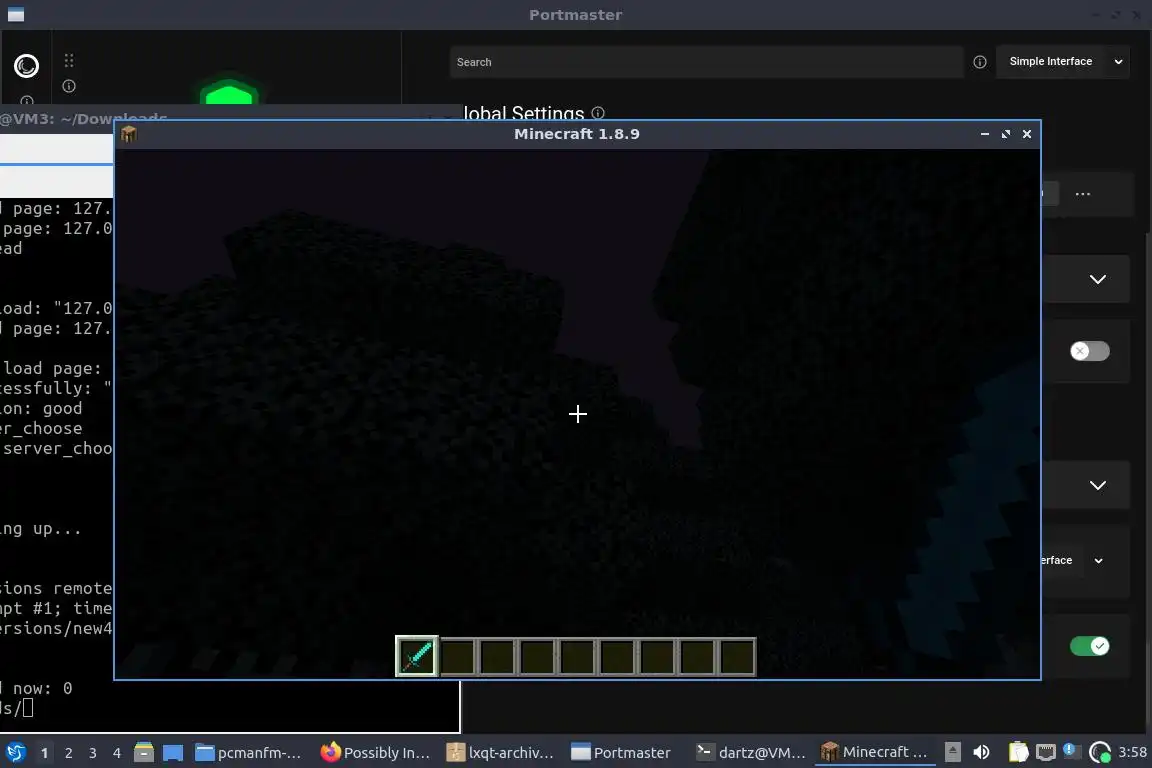1152x768 pixels.
Task: Click the terminal line reading 'ion: good'
Action: point(41,409)
